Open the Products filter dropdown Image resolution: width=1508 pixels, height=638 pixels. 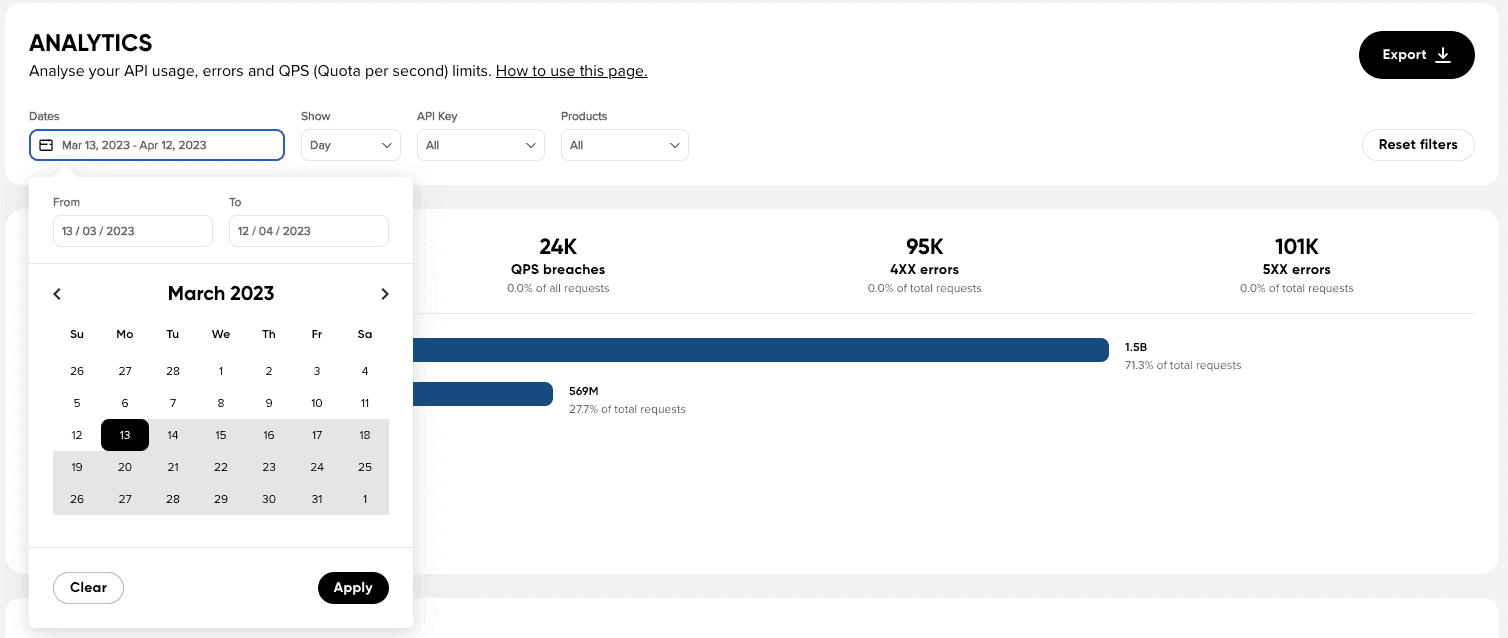624,145
